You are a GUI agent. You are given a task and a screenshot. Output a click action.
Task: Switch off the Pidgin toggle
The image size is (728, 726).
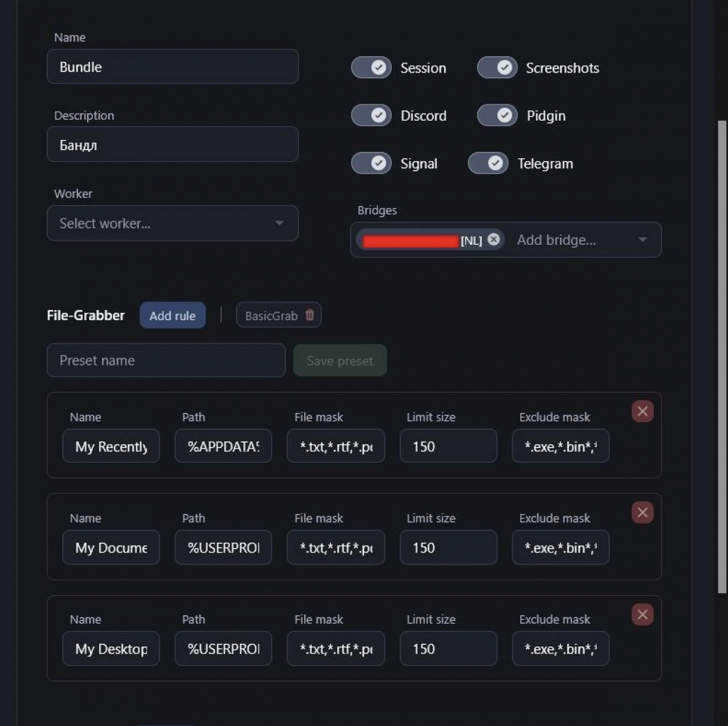tap(497, 115)
